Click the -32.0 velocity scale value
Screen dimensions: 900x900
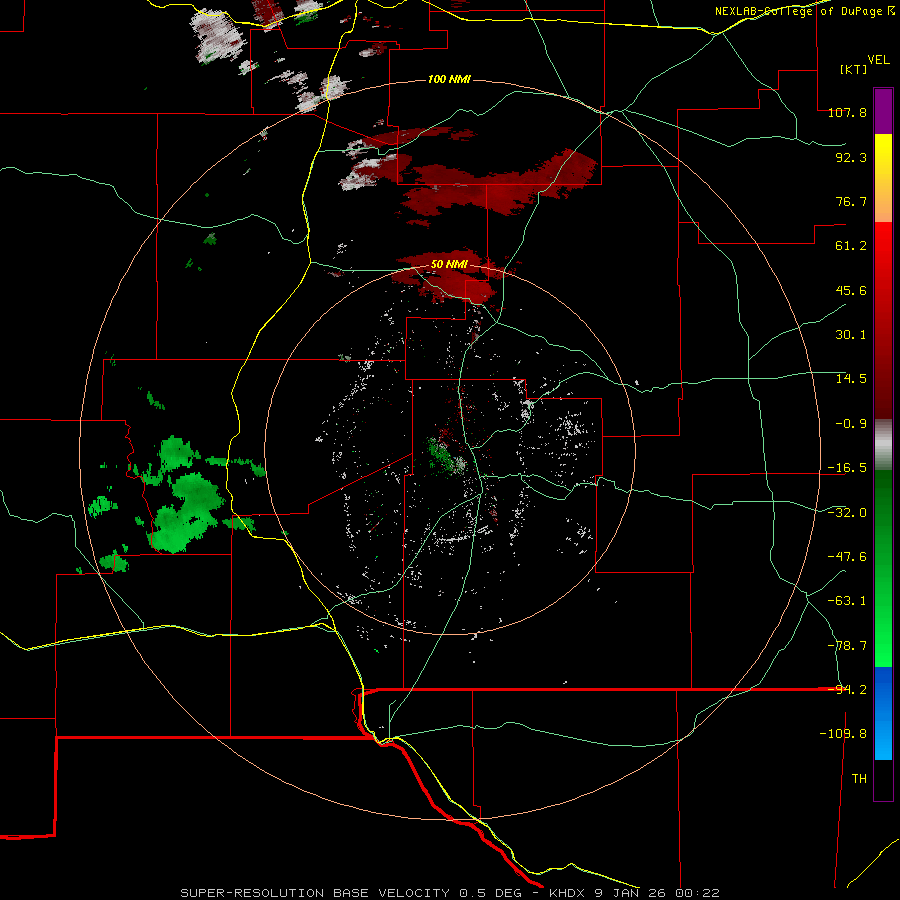847,513
